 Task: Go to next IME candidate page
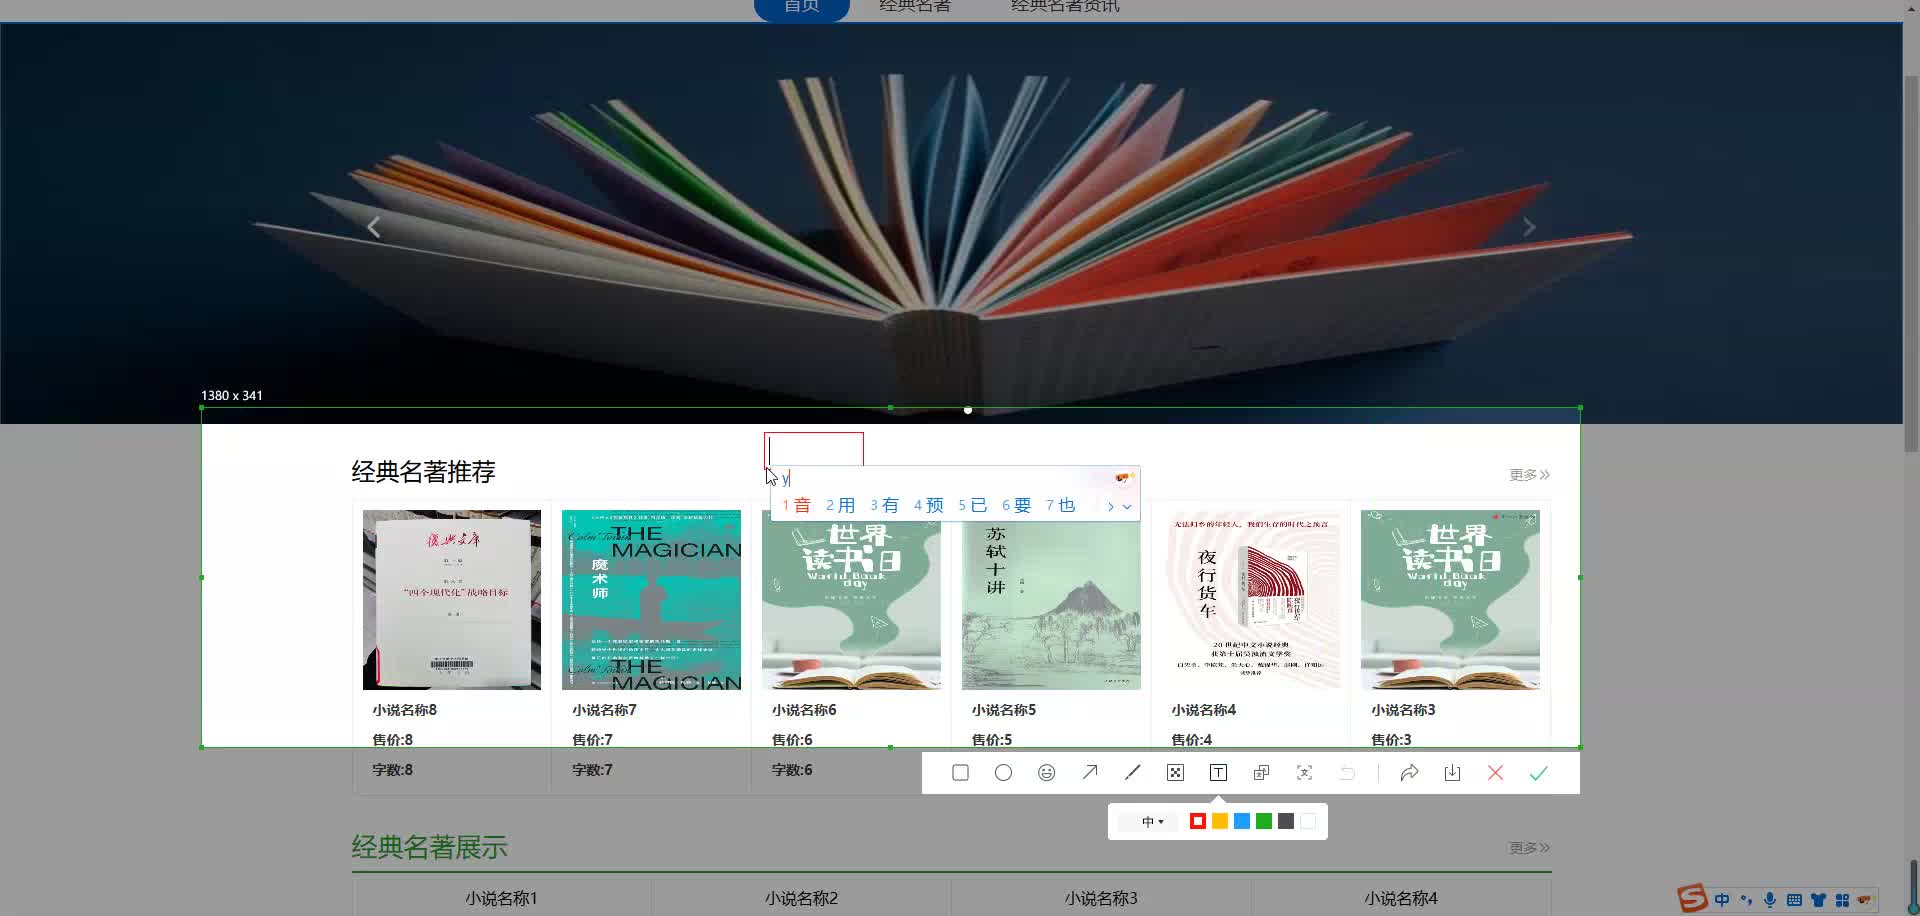1110,507
